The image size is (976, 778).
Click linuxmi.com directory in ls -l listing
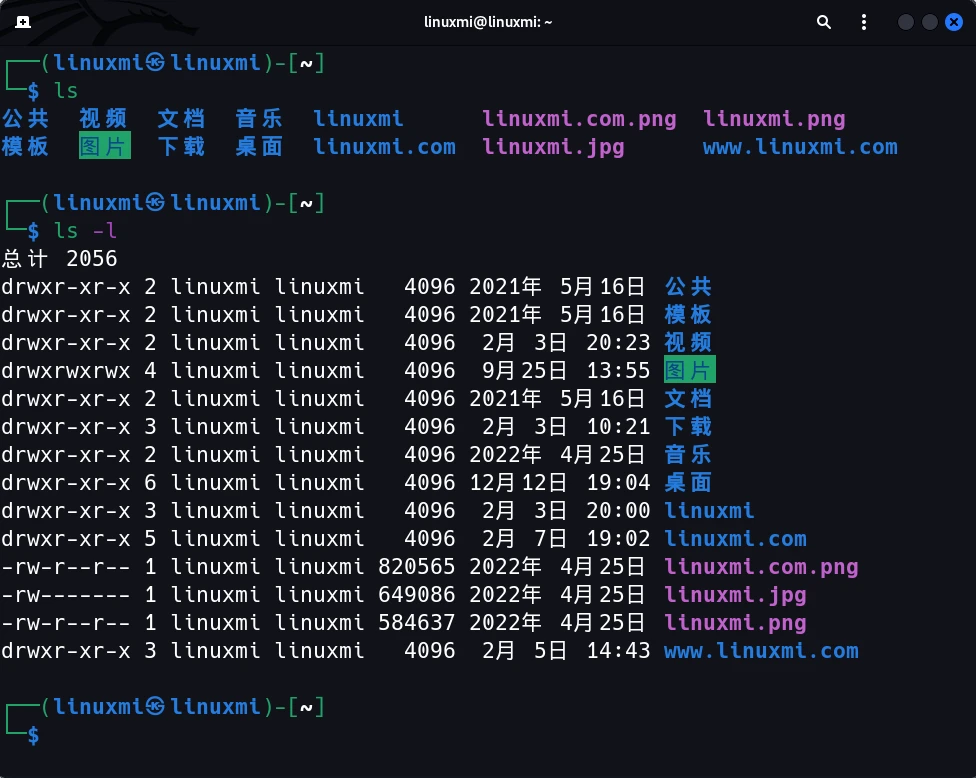pos(735,538)
